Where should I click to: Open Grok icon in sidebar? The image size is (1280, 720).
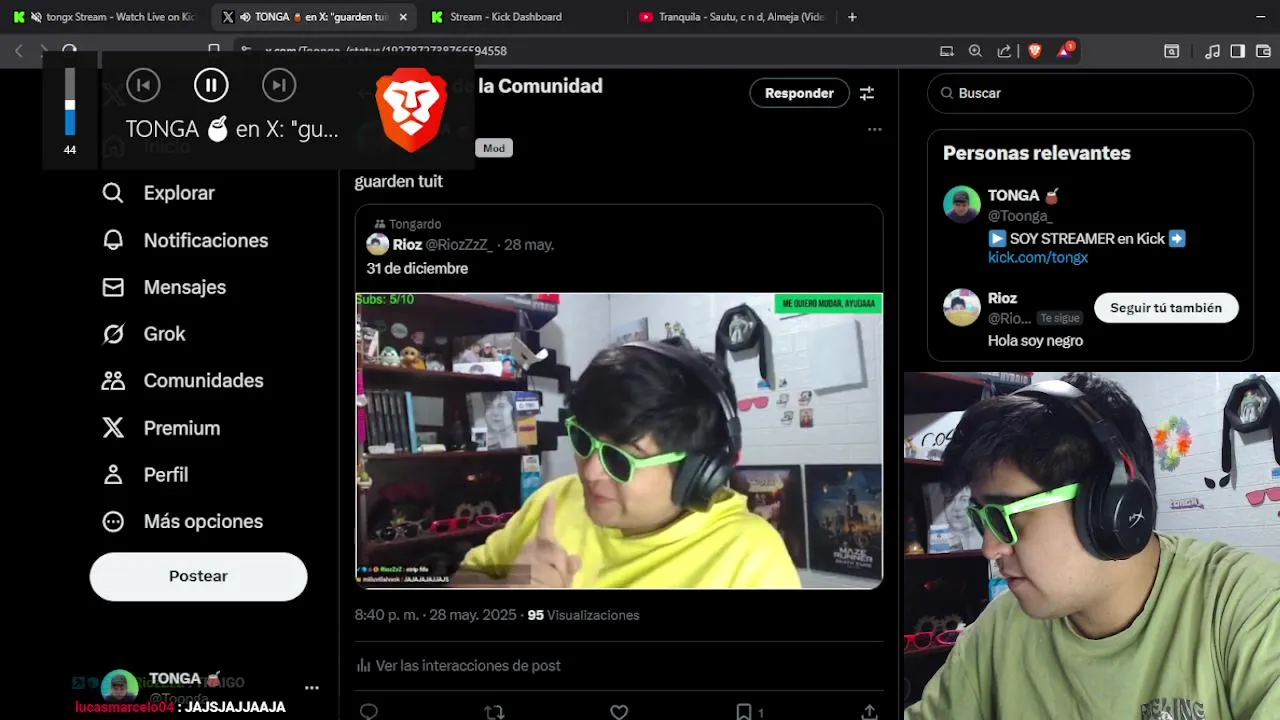(x=113, y=334)
